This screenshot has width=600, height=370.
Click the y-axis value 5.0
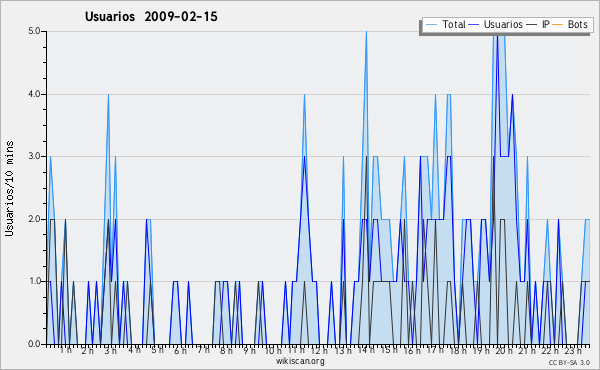click(x=34, y=31)
